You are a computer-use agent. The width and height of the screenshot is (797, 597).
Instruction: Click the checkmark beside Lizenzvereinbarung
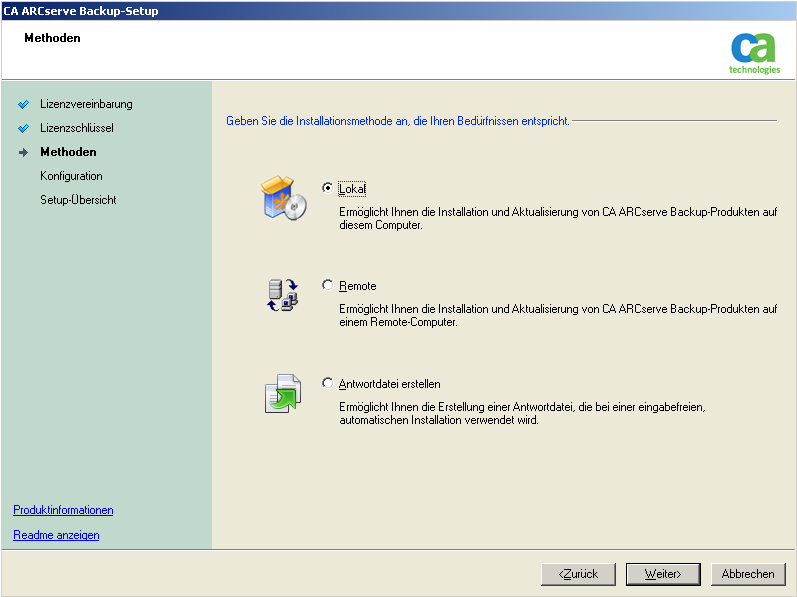pyautogui.click(x=24, y=104)
